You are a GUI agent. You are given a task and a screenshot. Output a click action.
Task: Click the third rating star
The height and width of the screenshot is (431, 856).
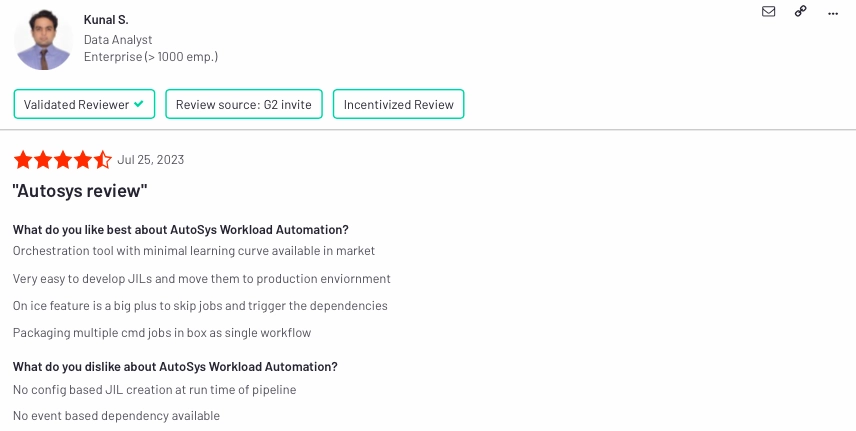(x=63, y=160)
